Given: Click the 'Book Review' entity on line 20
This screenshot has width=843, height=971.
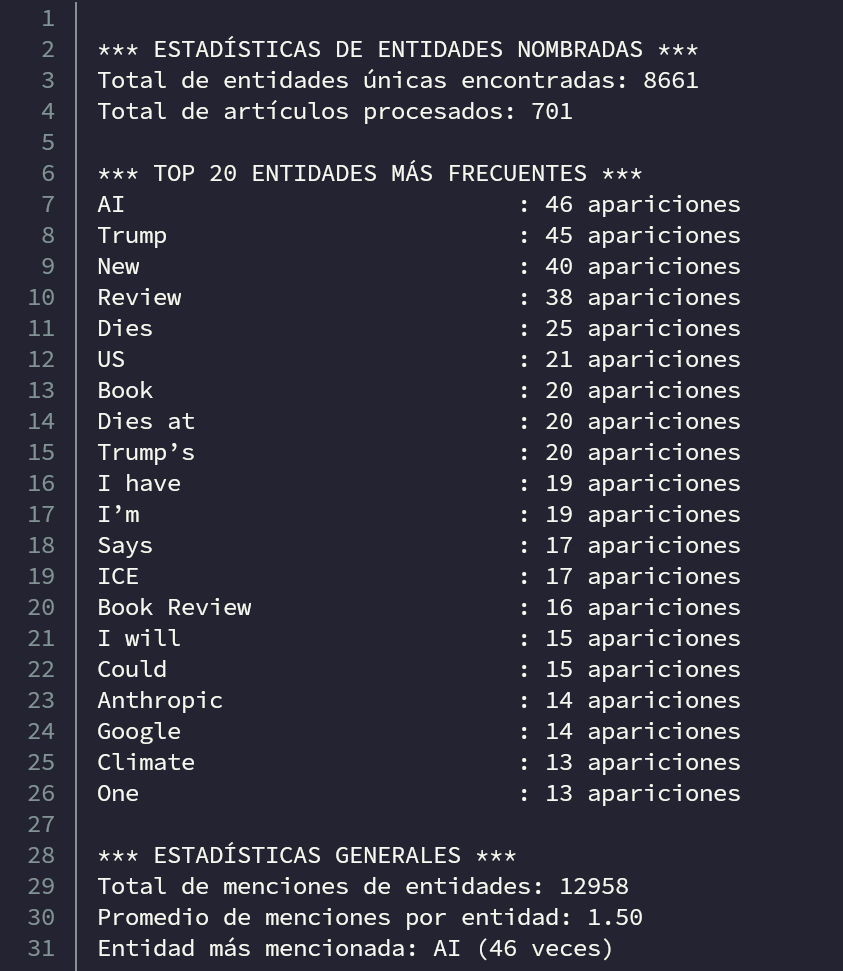Looking at the screenshot, I should 174,607.
